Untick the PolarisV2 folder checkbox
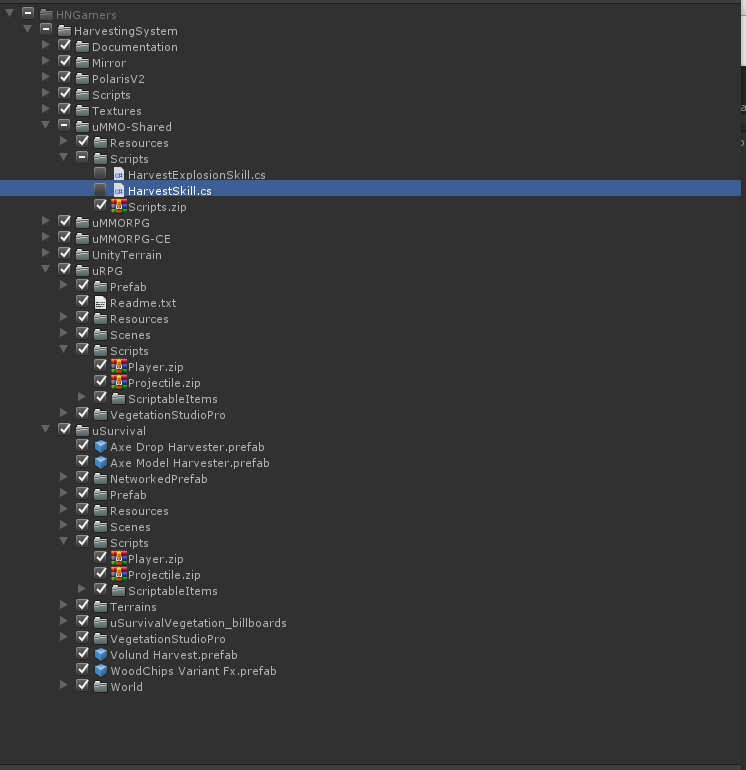 coord(65,78)
